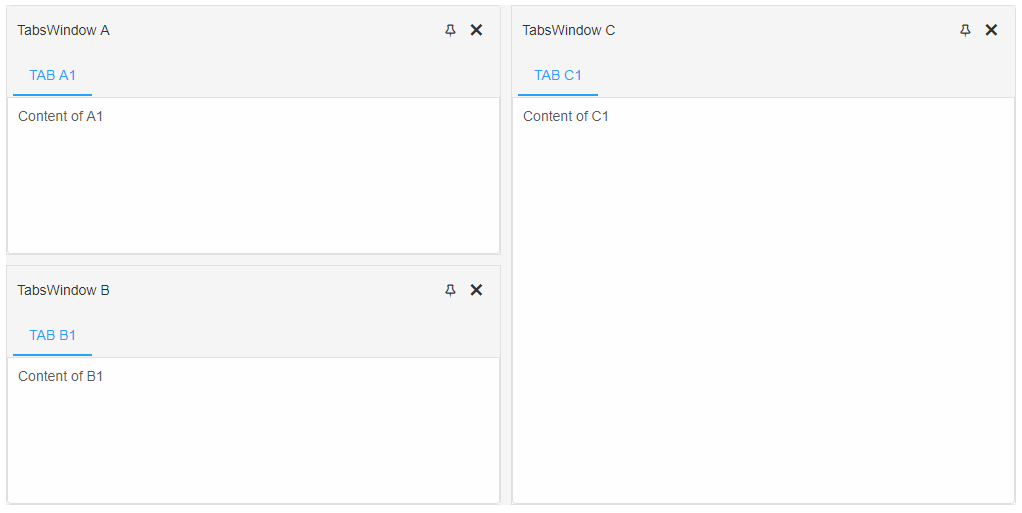Click empty tab strip area beside TAB B1
This screenshot has height=513, width=1022.
coord(295,336)
